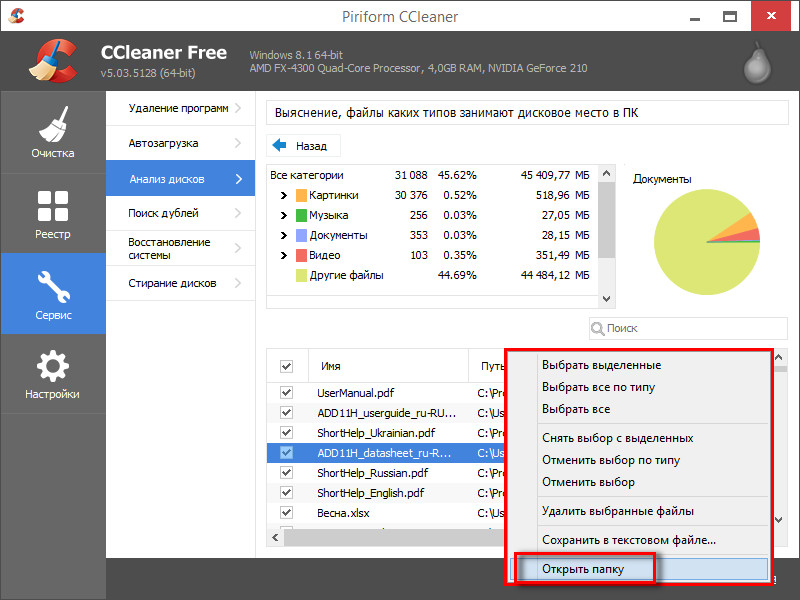Click the Стирание дисков chevron

click(238, 283)
